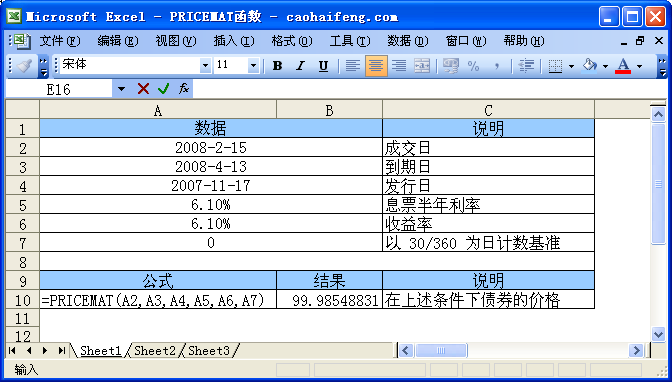Open 视图 (View) menu

[176, 41]
